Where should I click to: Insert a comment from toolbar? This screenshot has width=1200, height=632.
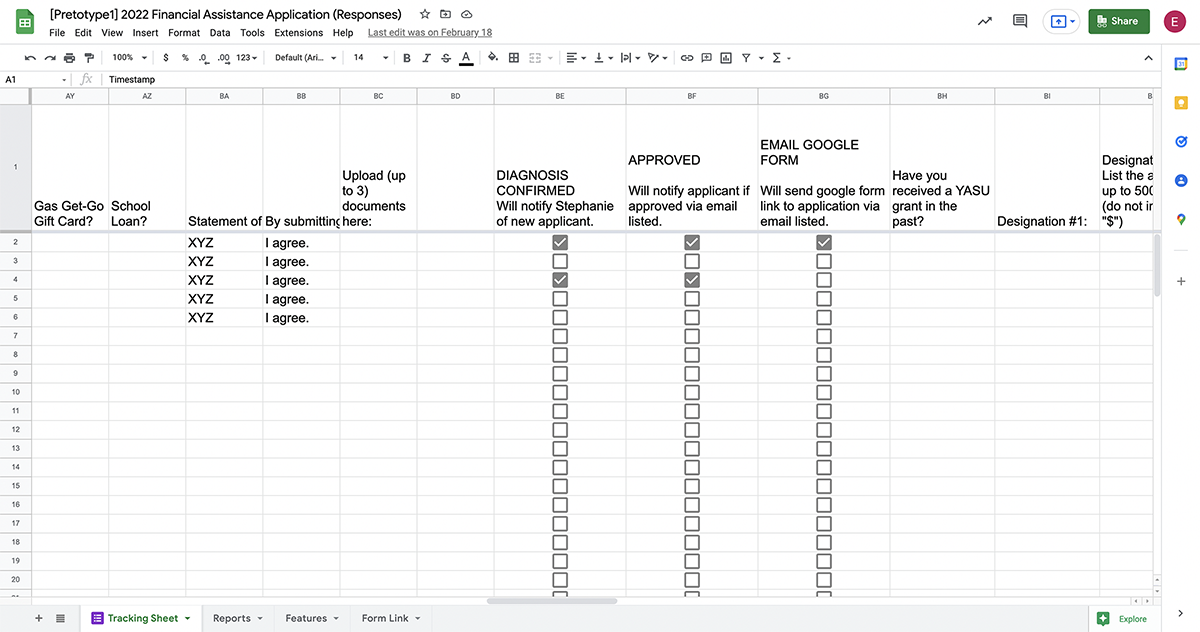[706, 58]
